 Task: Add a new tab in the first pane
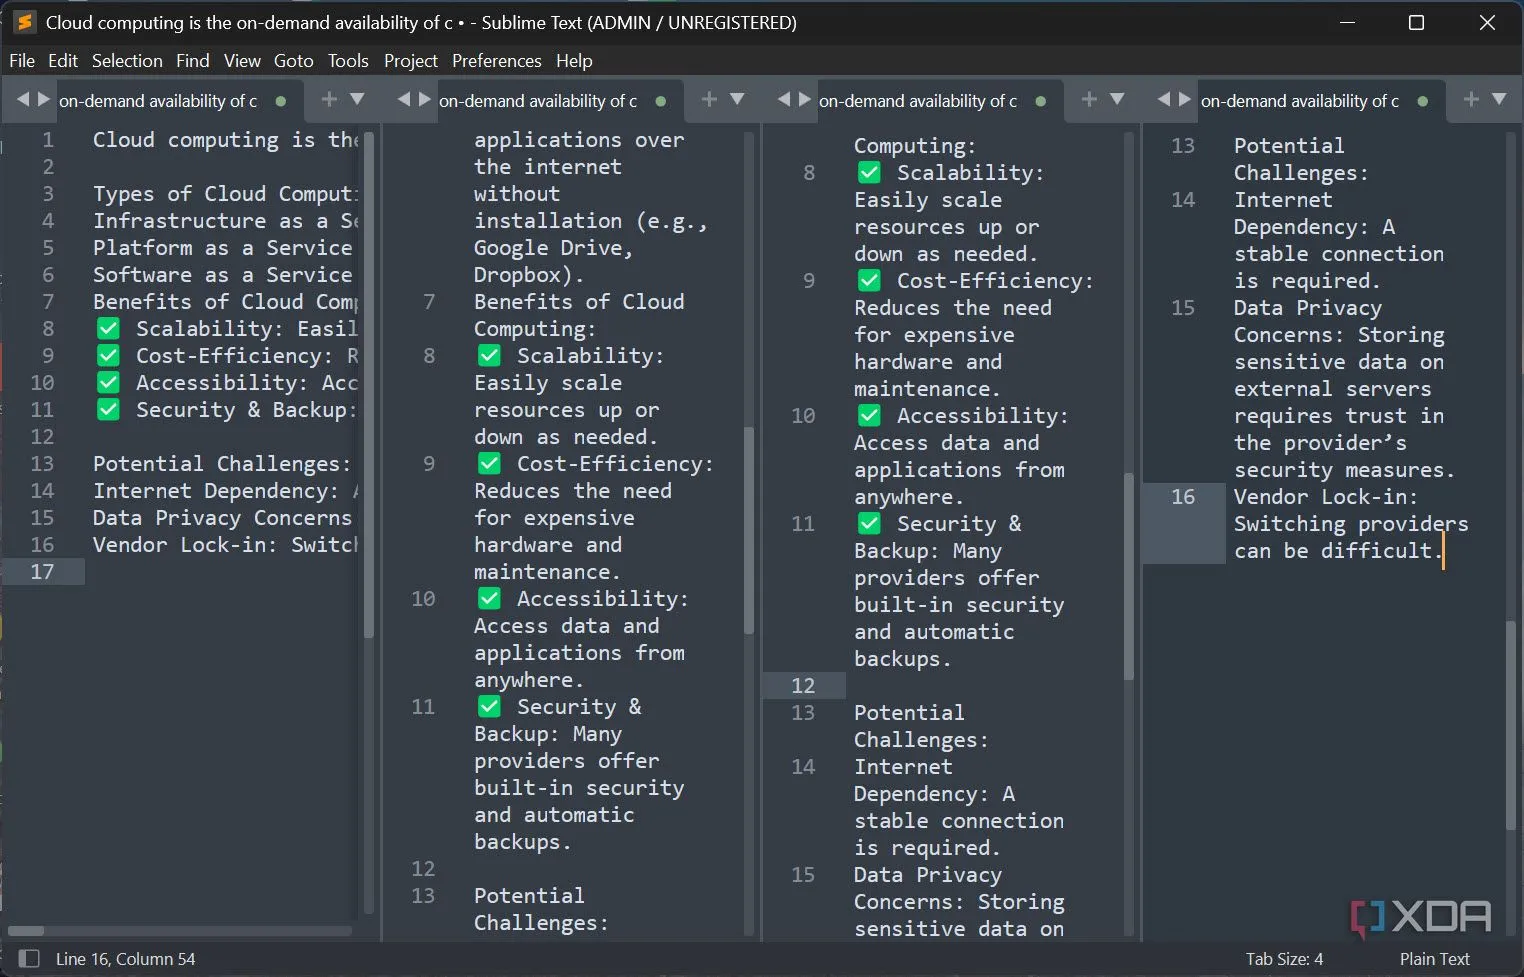click(x=329, y=100)
